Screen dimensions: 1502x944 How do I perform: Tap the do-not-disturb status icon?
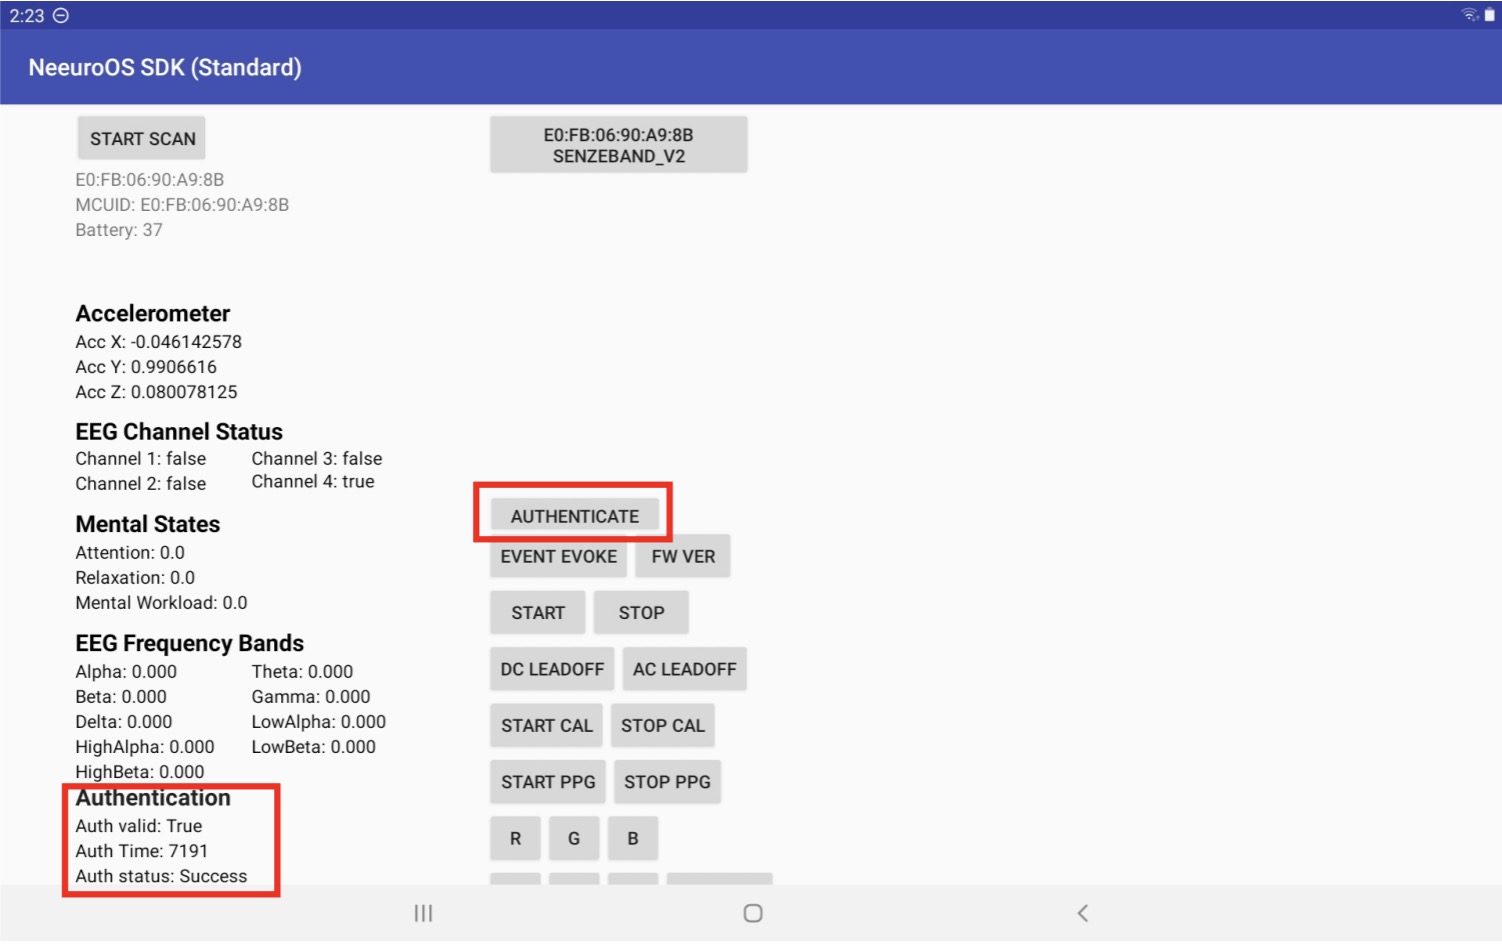coord(59,14)
